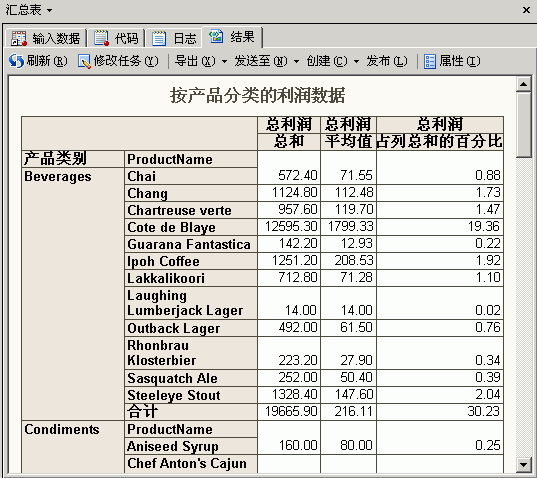Click the 结果 tab icon
This screenshot has width=537, height=478.
tap(216, 36)
